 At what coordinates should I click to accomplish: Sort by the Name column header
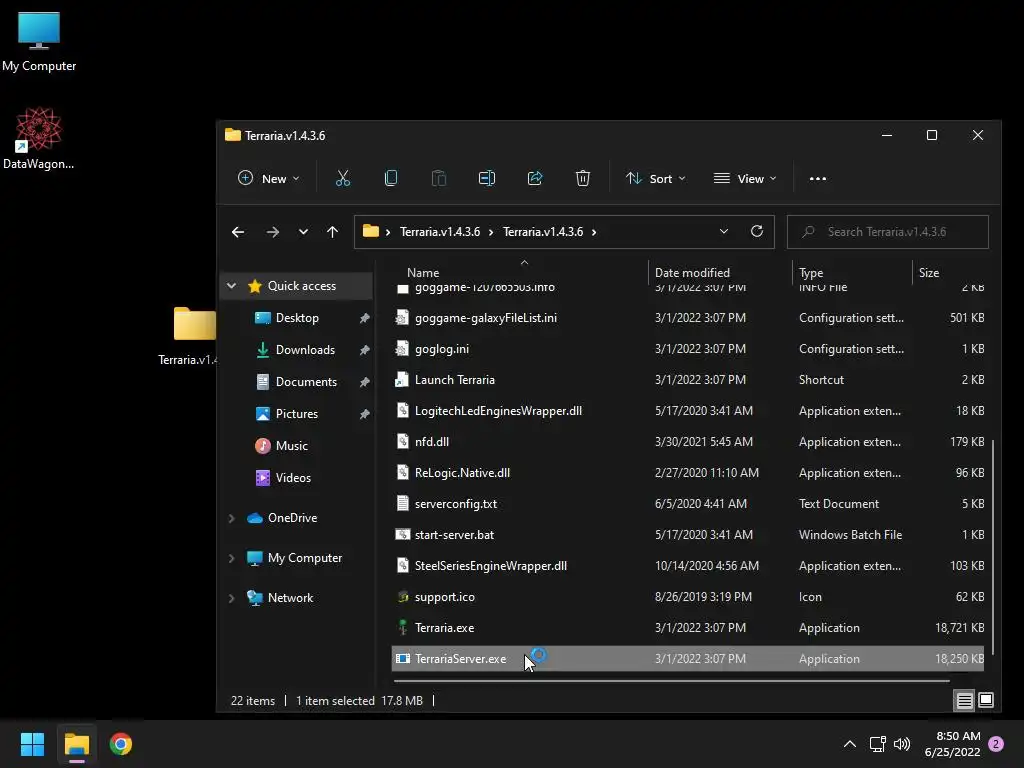pyautogui.click(x=423, y=273)
